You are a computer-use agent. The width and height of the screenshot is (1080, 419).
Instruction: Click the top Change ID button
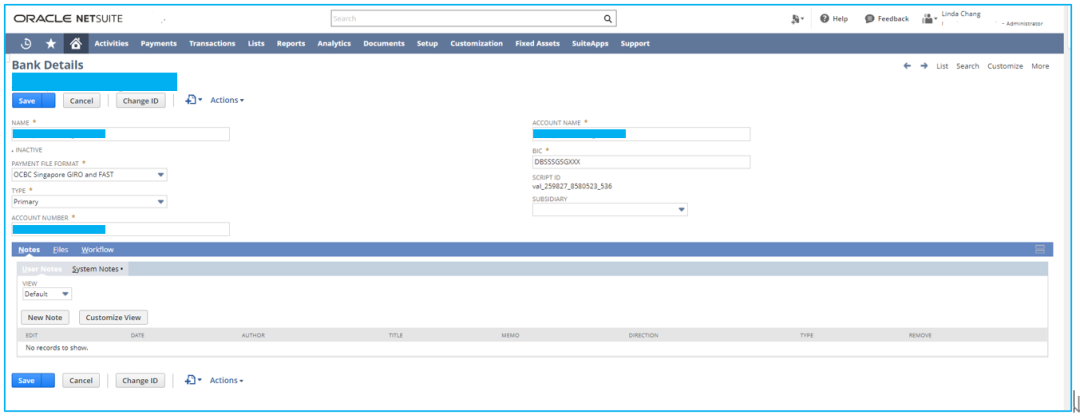[x=141, y=101]
